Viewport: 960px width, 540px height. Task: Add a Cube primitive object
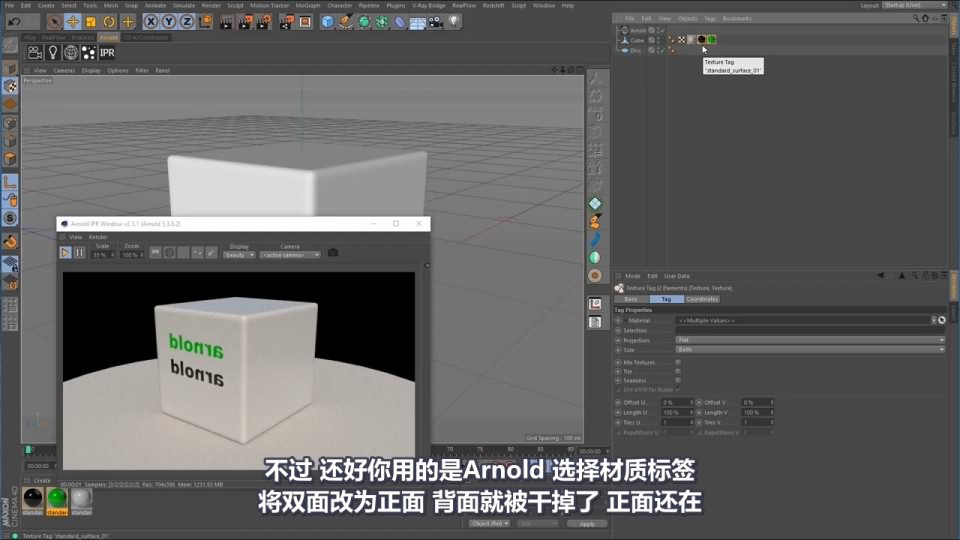click(x=328, y=22)
